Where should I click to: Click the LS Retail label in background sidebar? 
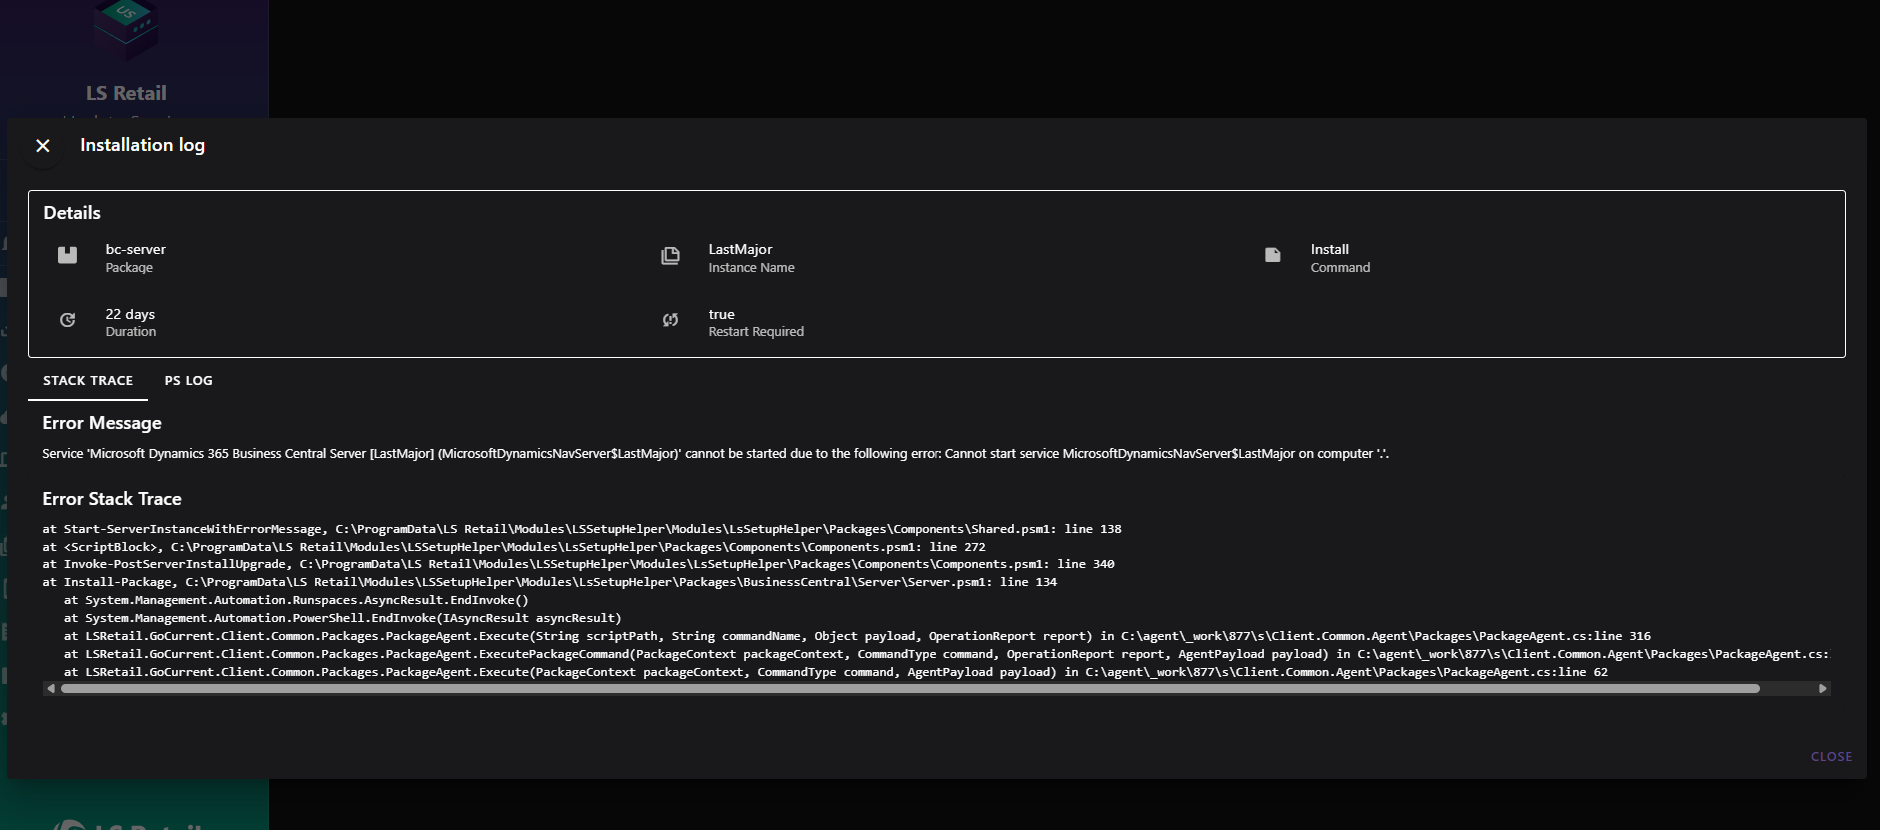click(126, 93)
